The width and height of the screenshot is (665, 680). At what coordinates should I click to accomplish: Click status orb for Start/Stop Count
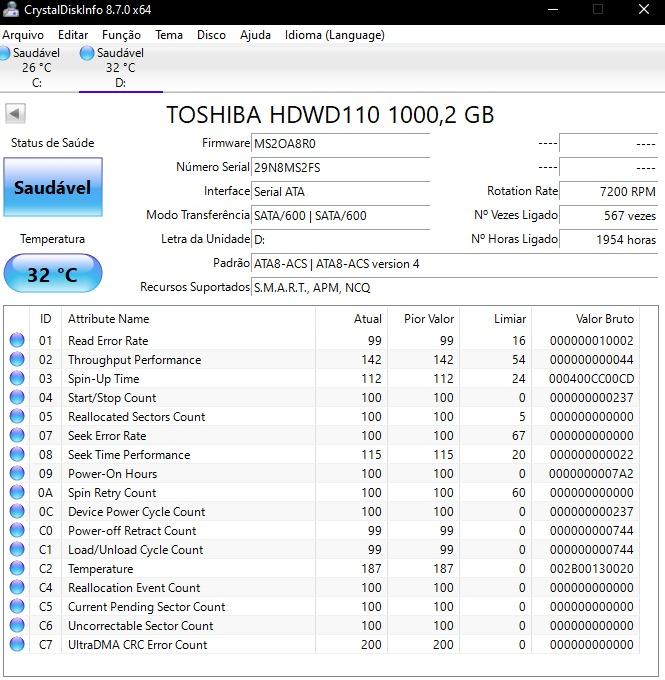[x=17, y=397]
